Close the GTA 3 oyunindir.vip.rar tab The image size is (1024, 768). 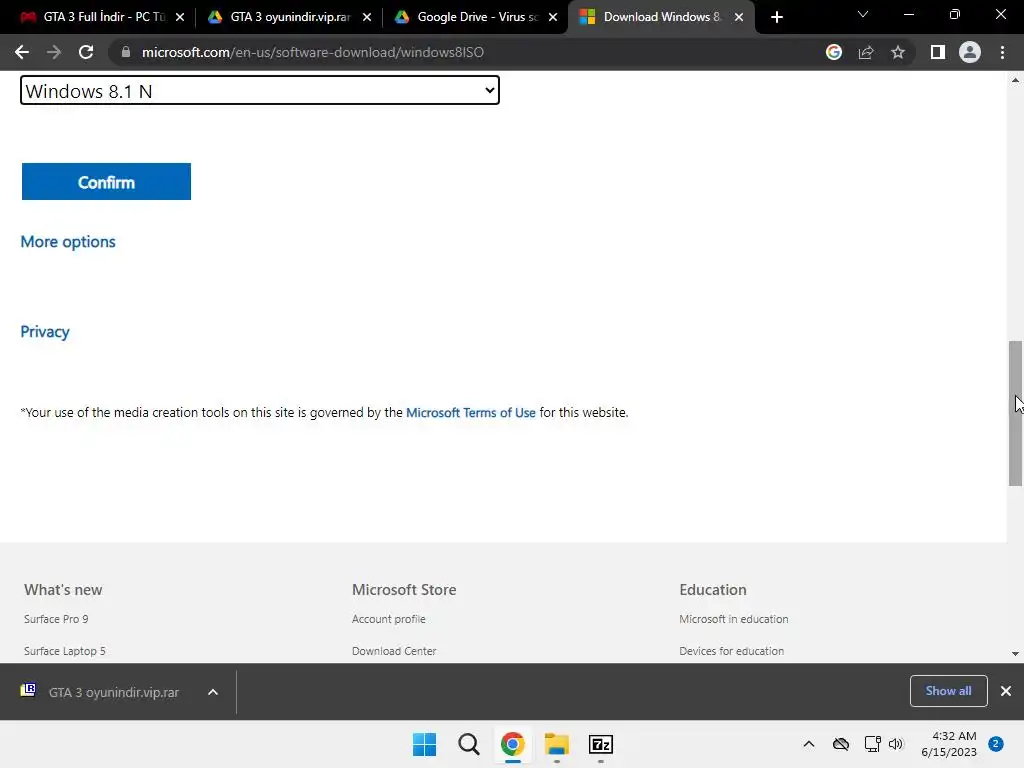coord(366,18)
